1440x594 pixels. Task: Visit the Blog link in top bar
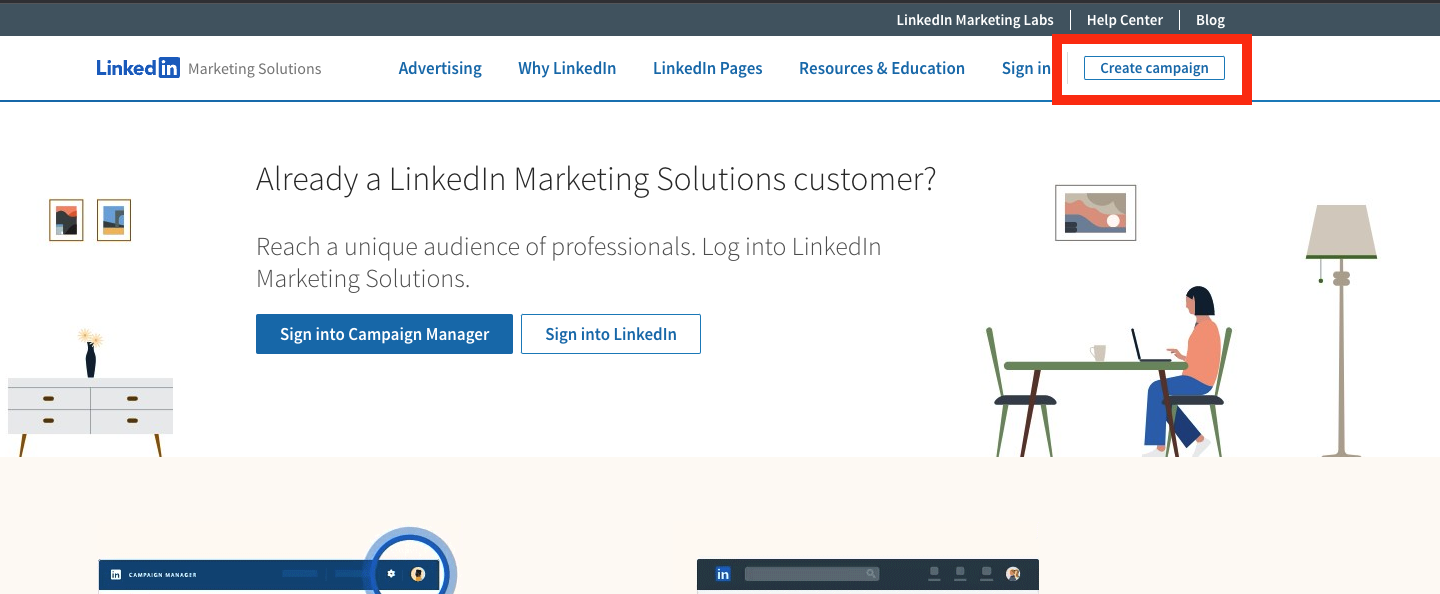click(x=1210, y=20)
